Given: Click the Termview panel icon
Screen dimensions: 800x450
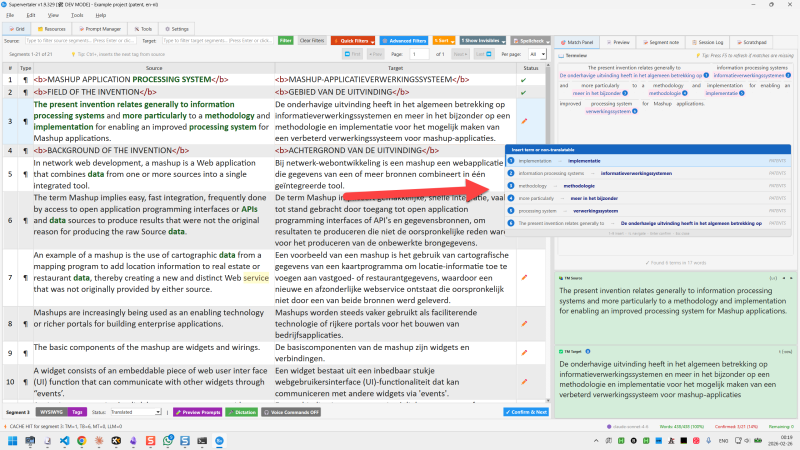Looking at the screenshot, I should pyautogui.click(x=561, y=56).
